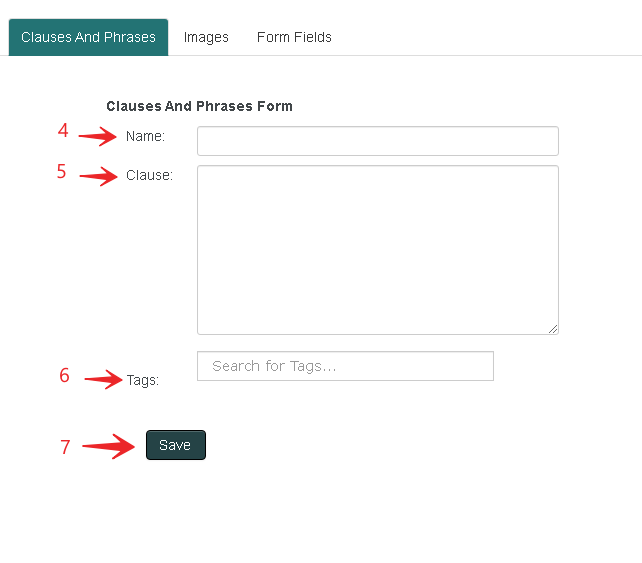This screenshot has height=563, width=642.
Task: Click the red number 4 annotation
Action: [x=63, y=131]
